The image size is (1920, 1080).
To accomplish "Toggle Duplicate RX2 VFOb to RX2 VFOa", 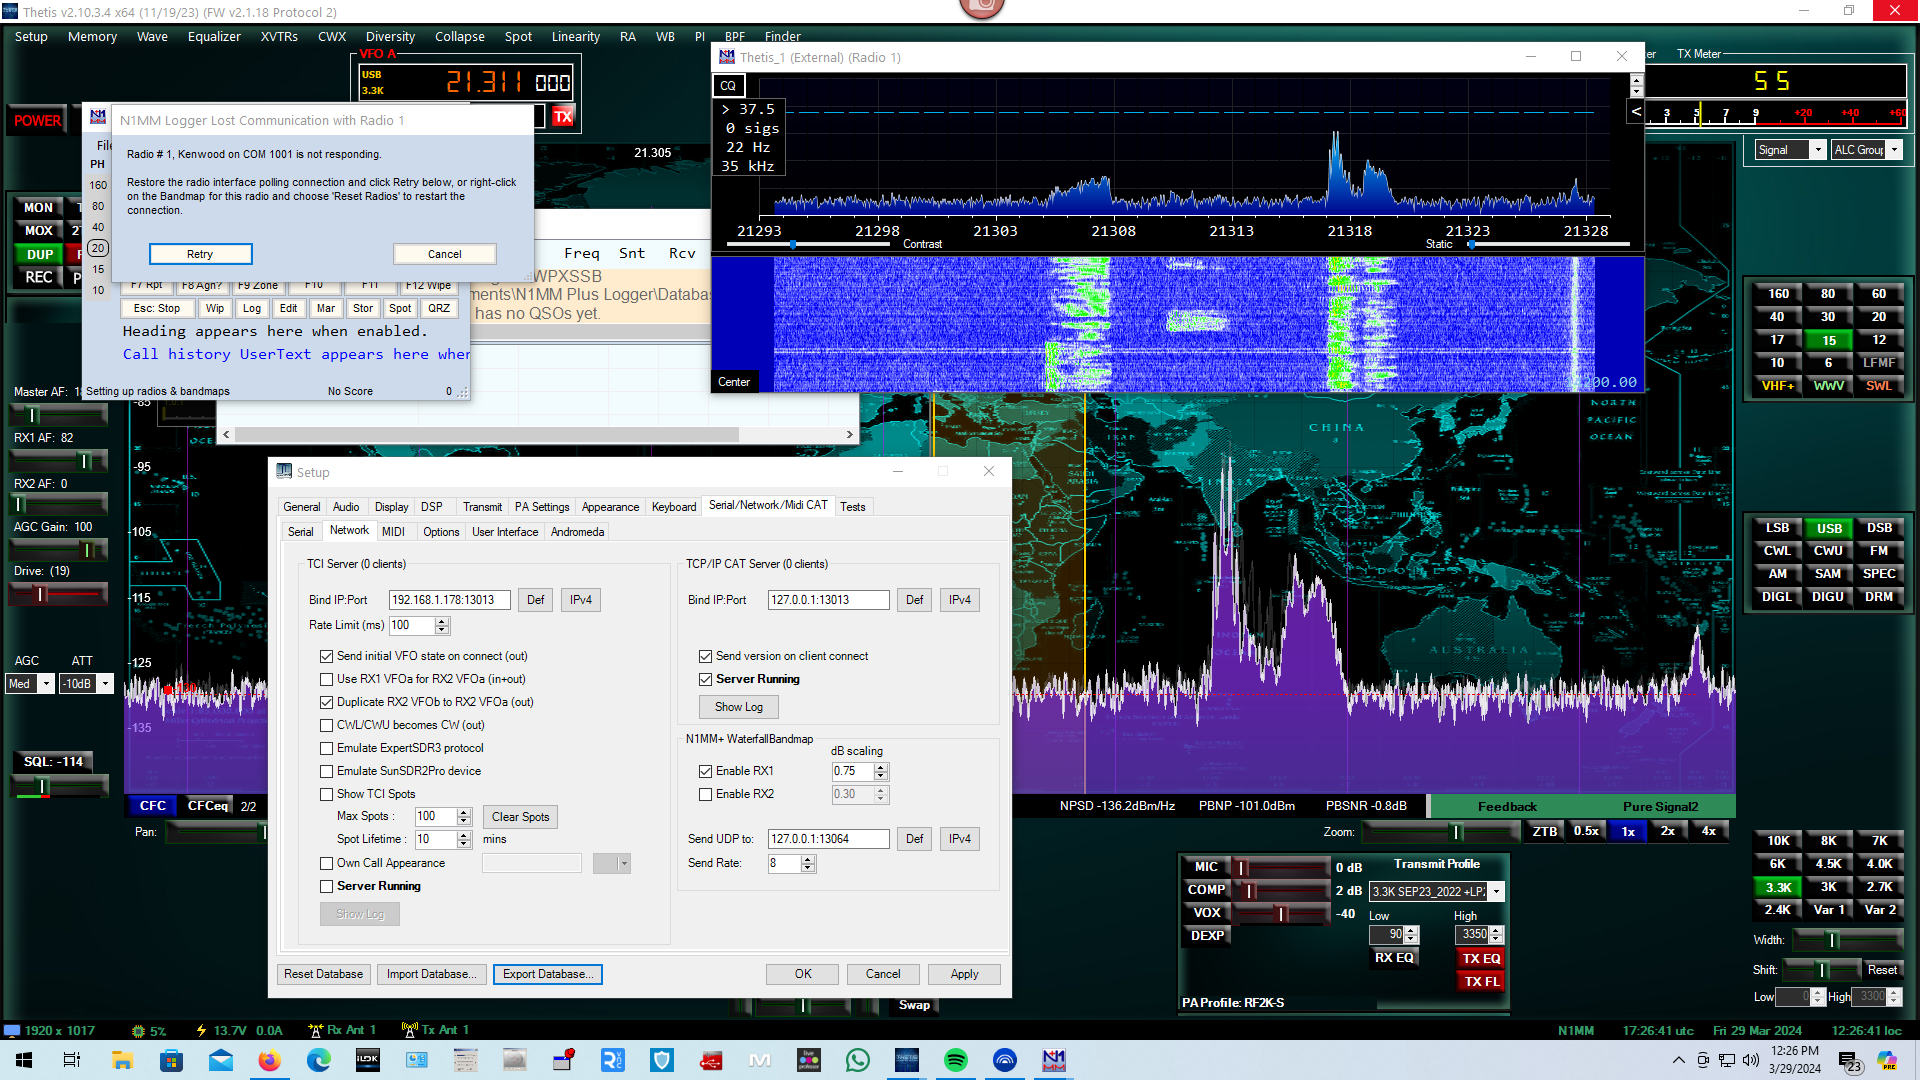I will pos(326,702).
